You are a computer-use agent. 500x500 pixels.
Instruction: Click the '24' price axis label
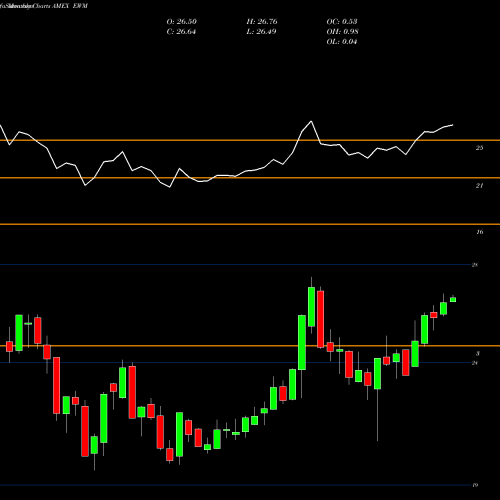tap(475, 363)
